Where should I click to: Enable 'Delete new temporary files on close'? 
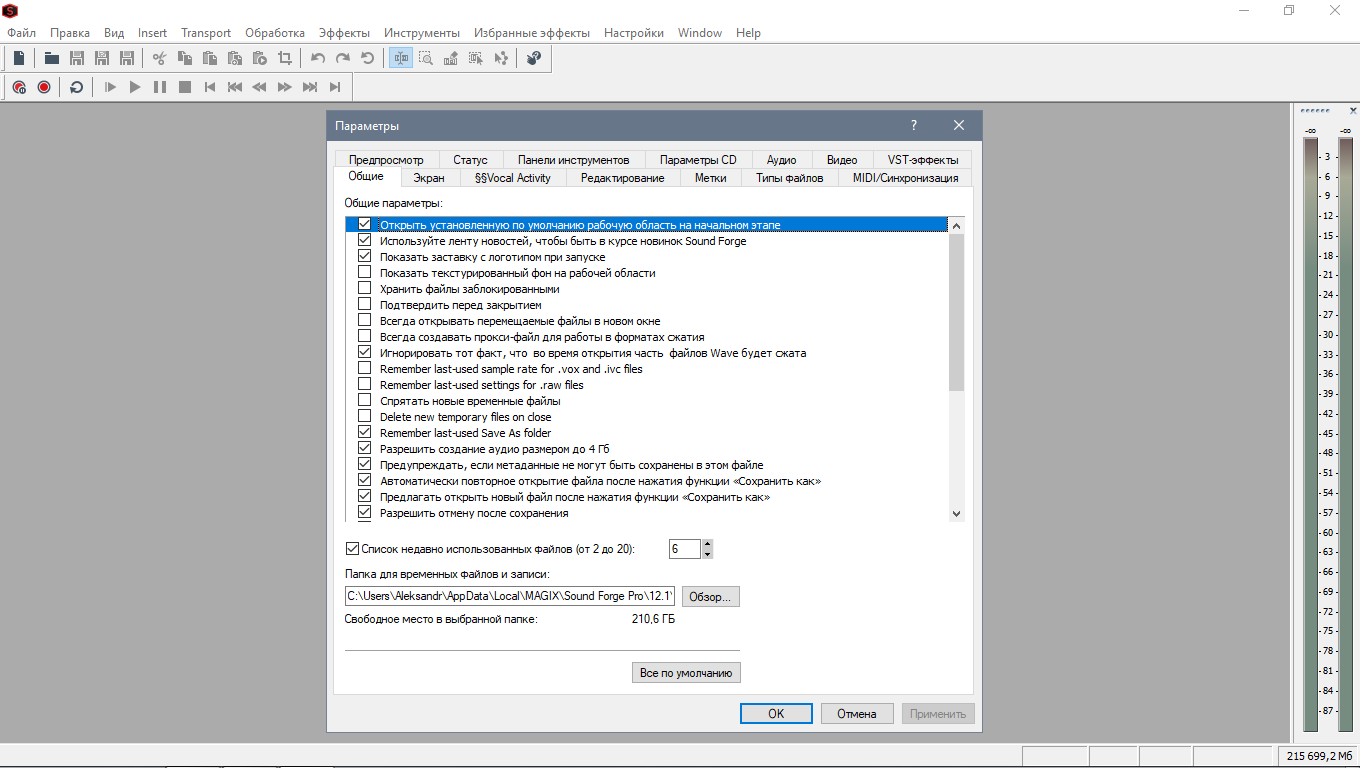point(364,417)
